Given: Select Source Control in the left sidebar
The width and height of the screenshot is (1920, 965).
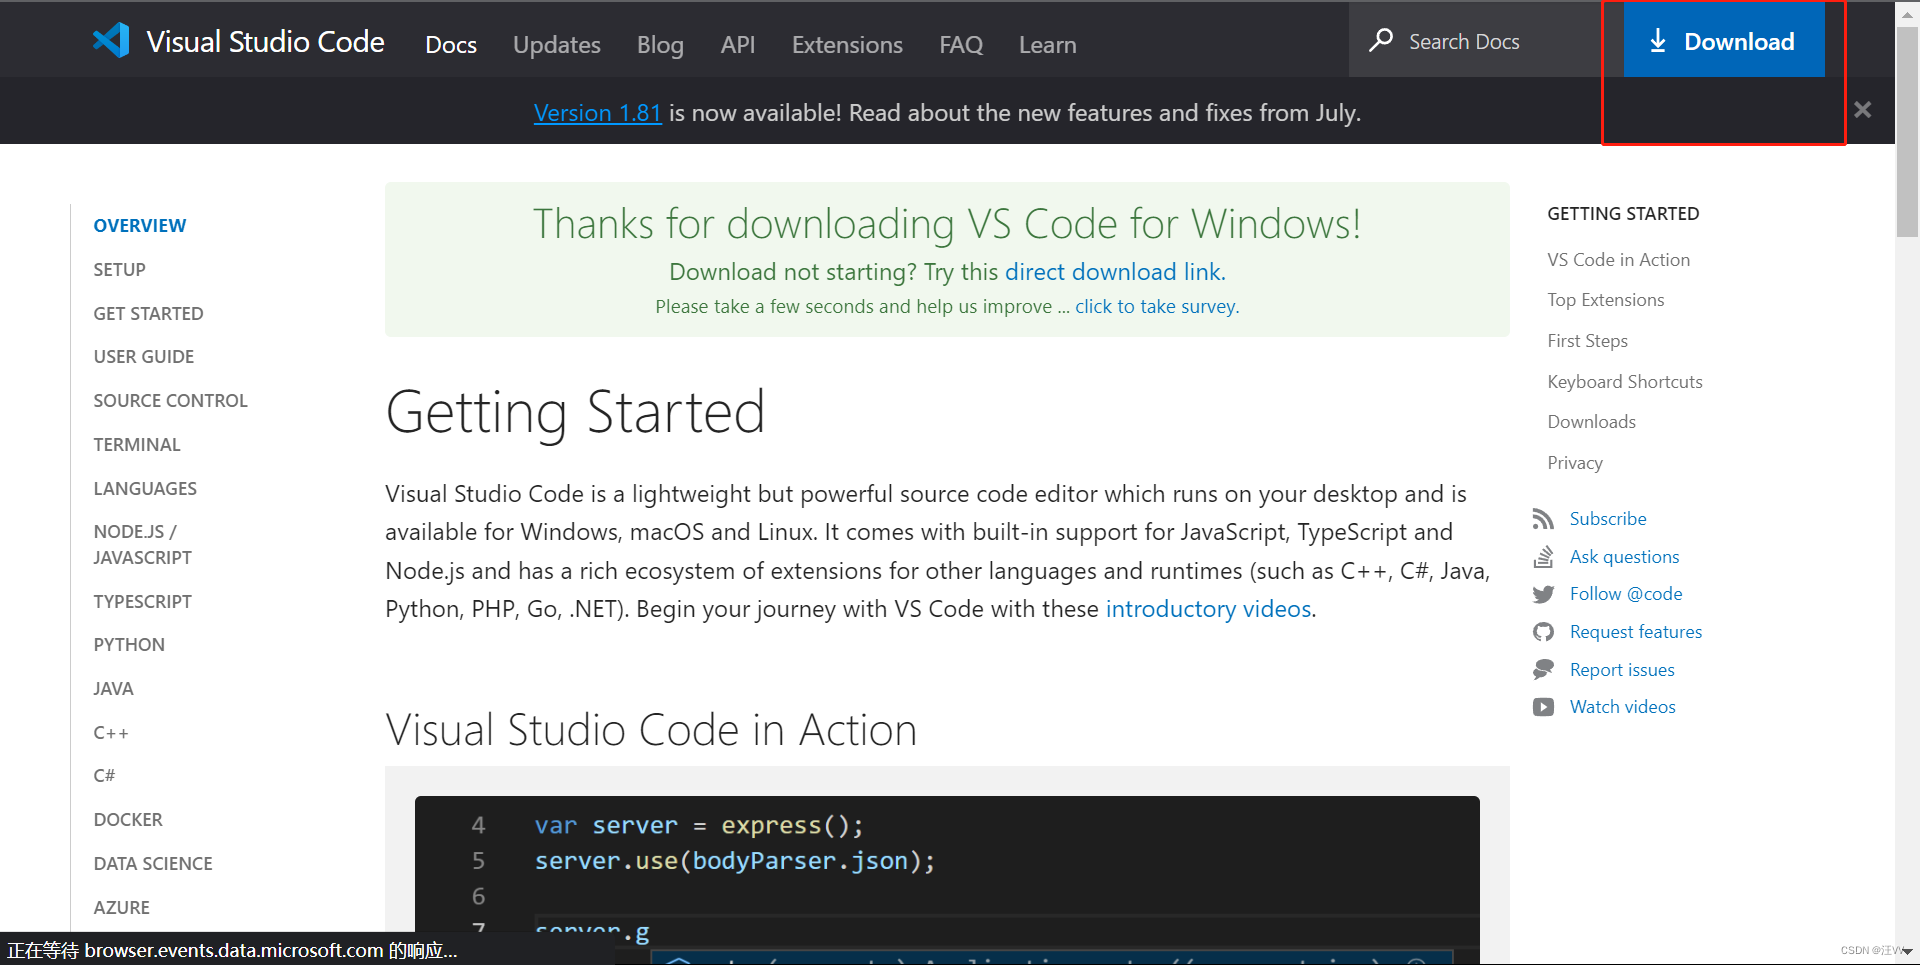Looking at the screenshot, I should click(170, 401).
